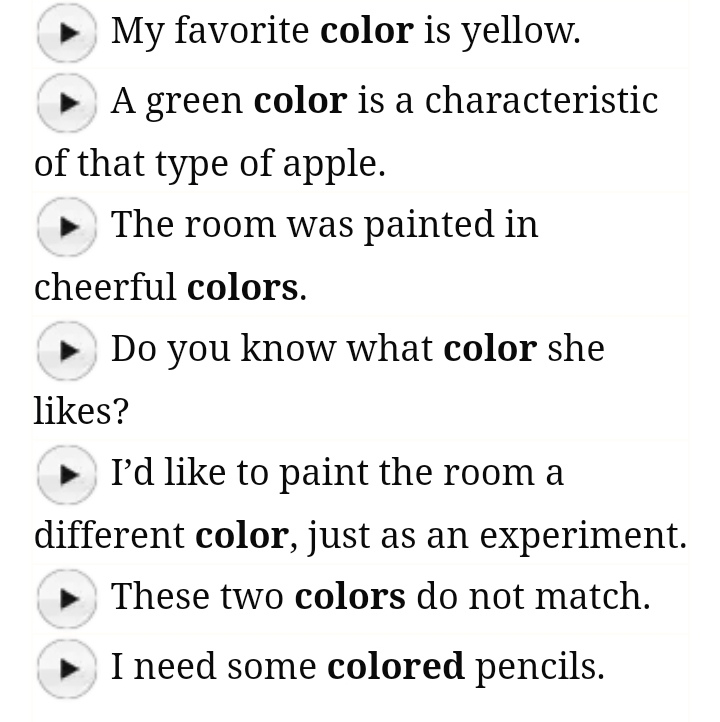Click the bold word "colored"
This screenshot has height=722, width=720.
396,666
